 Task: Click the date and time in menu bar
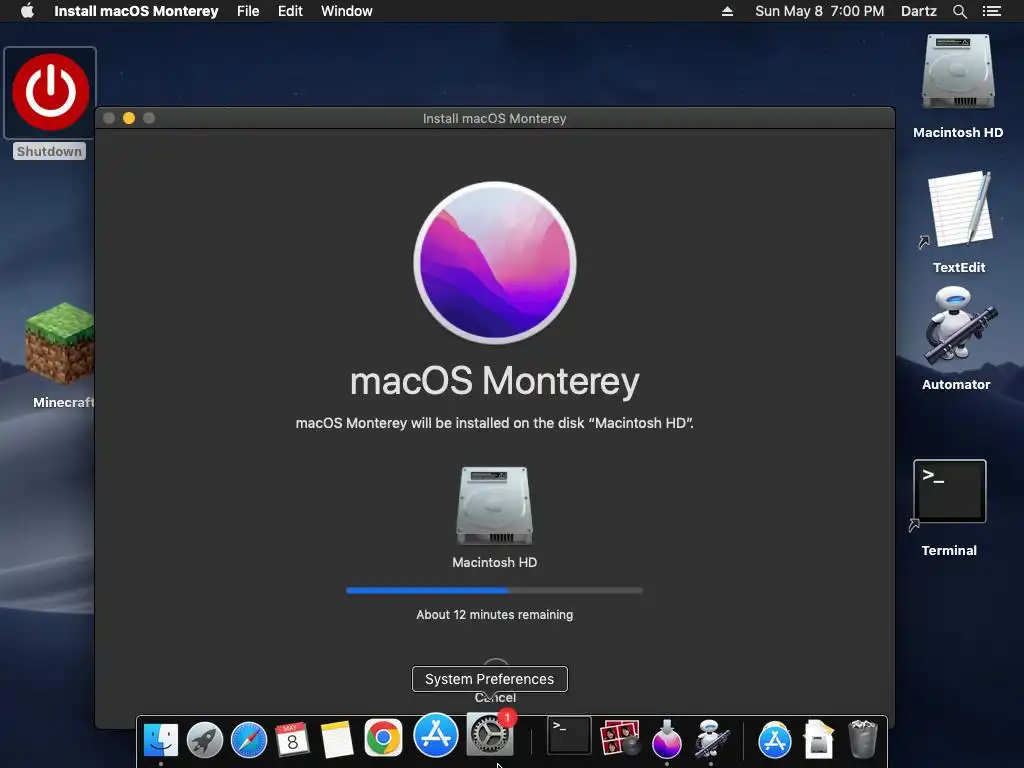click(820, 11)
